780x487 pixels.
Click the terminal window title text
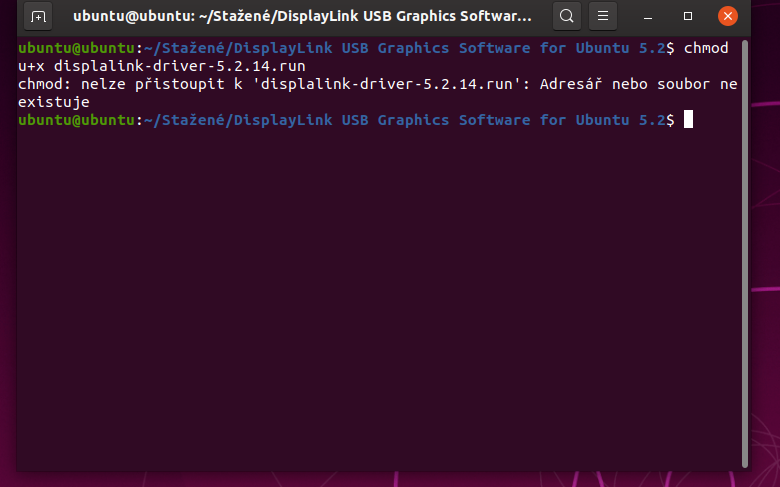[x=302, y=16]
